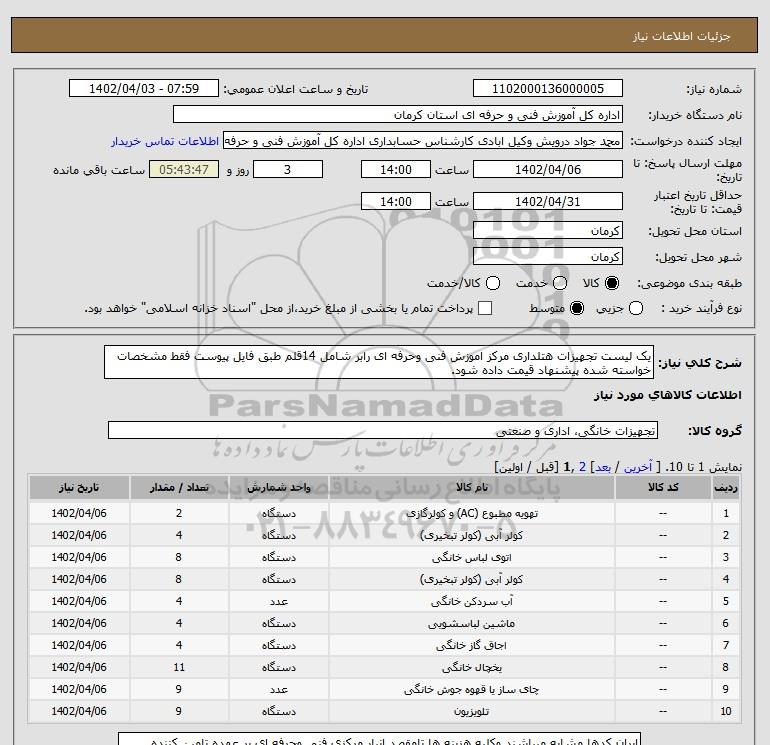Viewport: 770px width, 745px height.
Task: Click remaining time countdown 05:43:47
Action: (x=184, y=170)
